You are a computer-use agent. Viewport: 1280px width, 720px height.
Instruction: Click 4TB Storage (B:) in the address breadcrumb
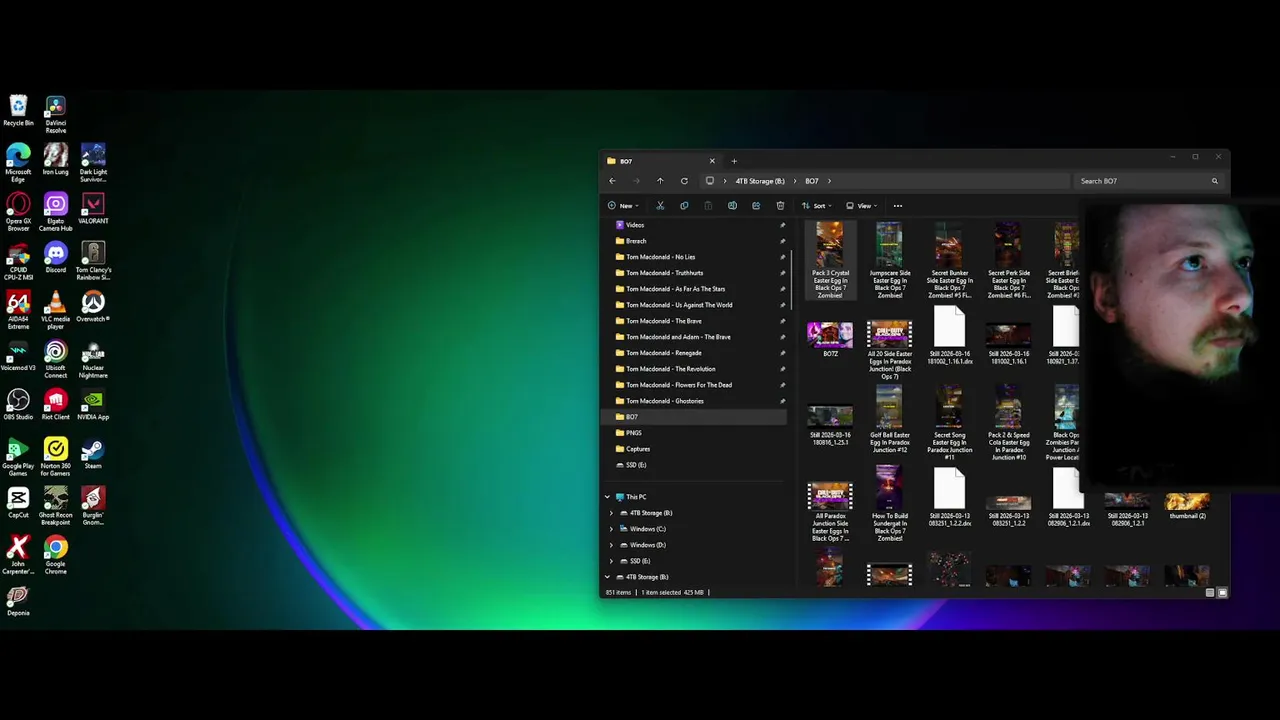[x=760, y=181]
